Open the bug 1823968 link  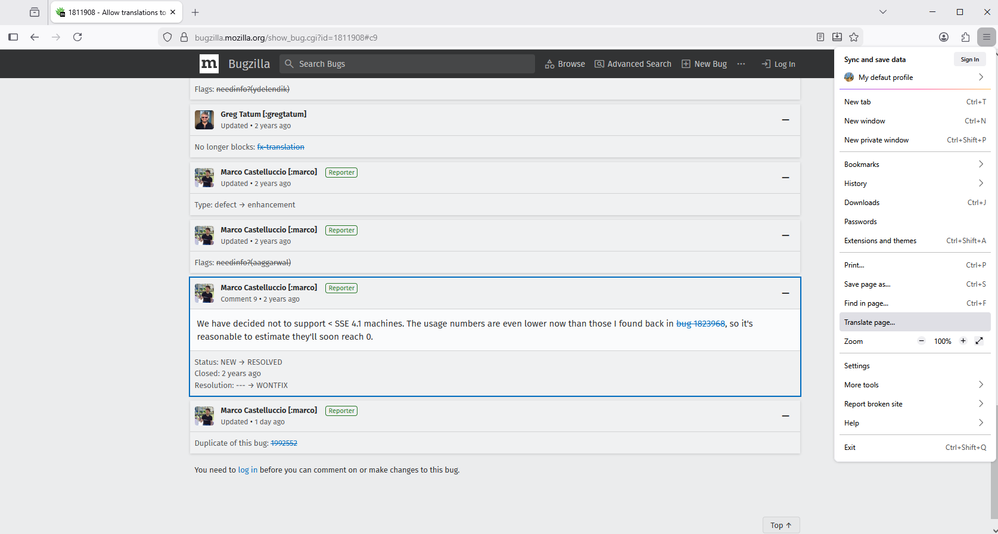[700, 324]
